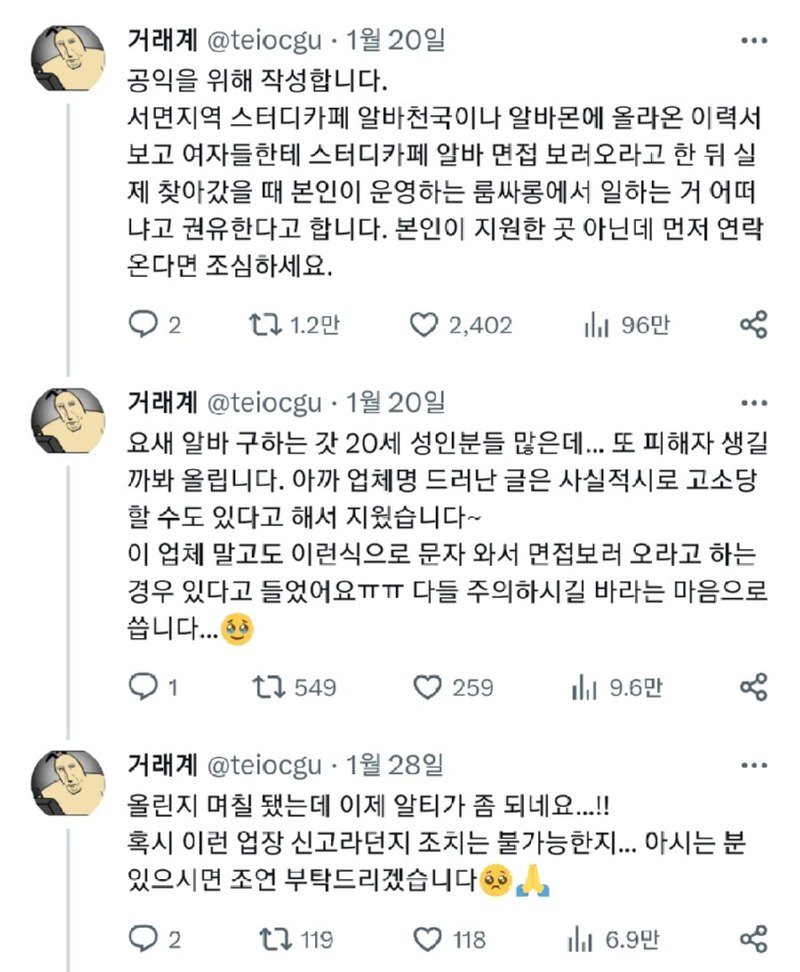Retweet the first tweet with 1.2만 retweets

point(264,324)
